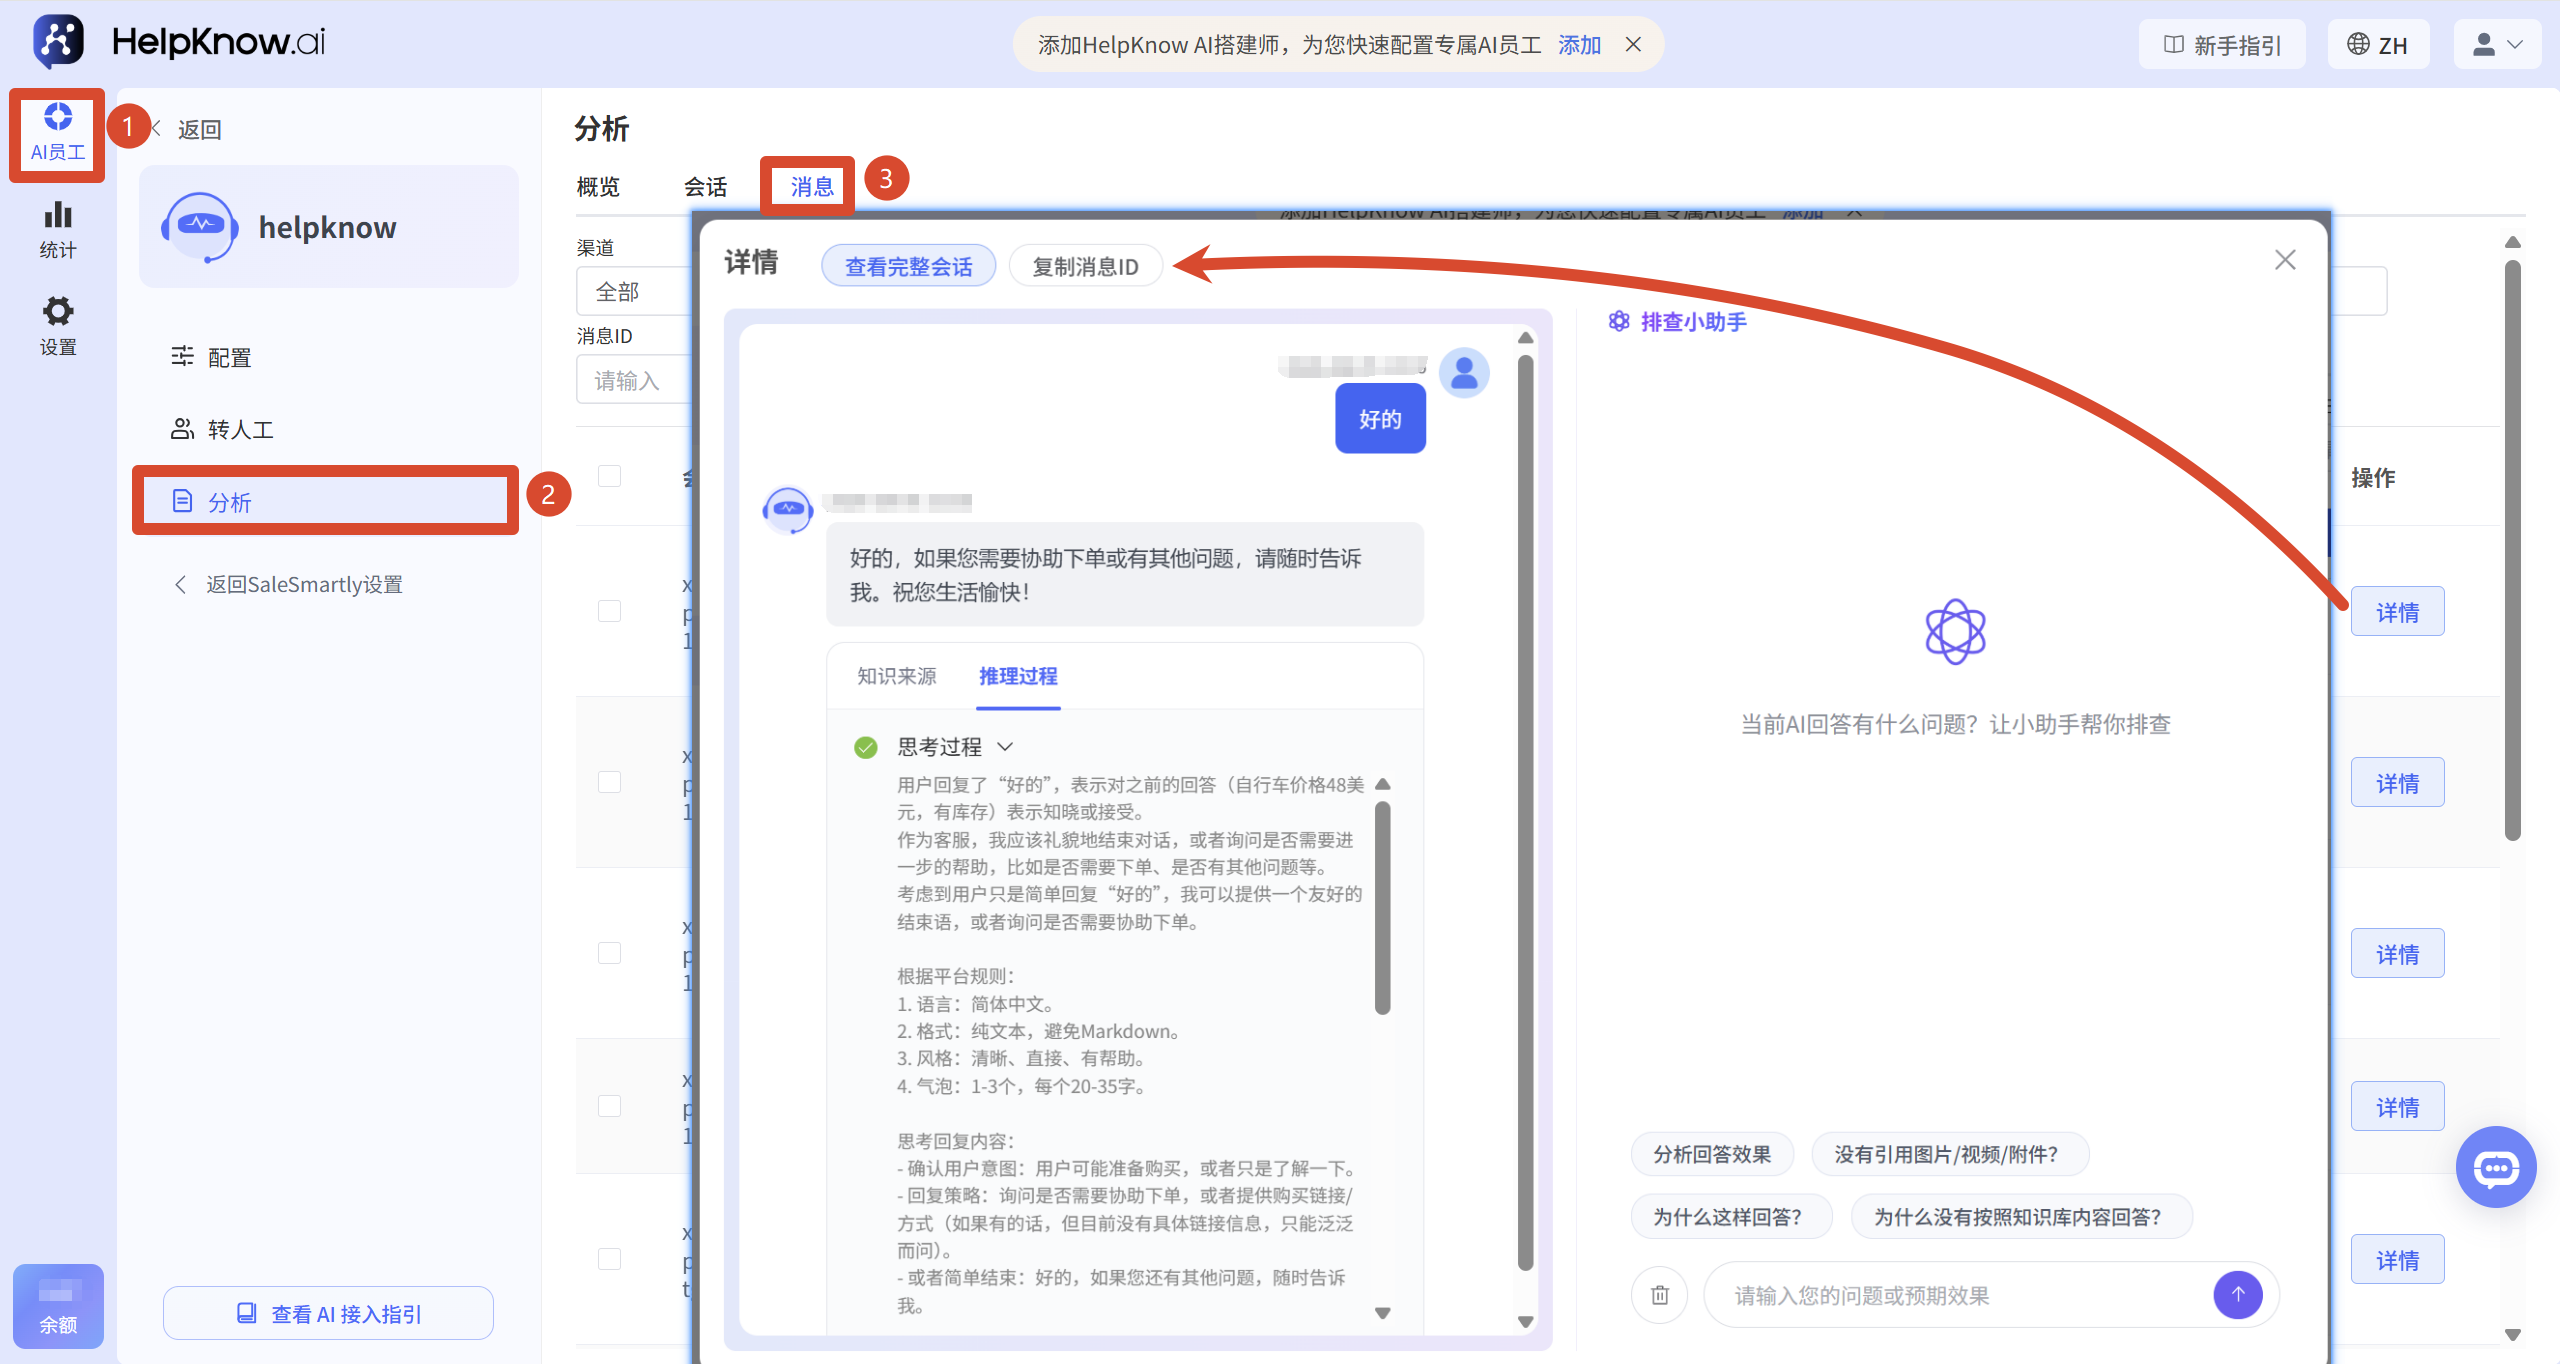Switch to the 知识来源 tab

pyautogui.click(x=897, y=676)
